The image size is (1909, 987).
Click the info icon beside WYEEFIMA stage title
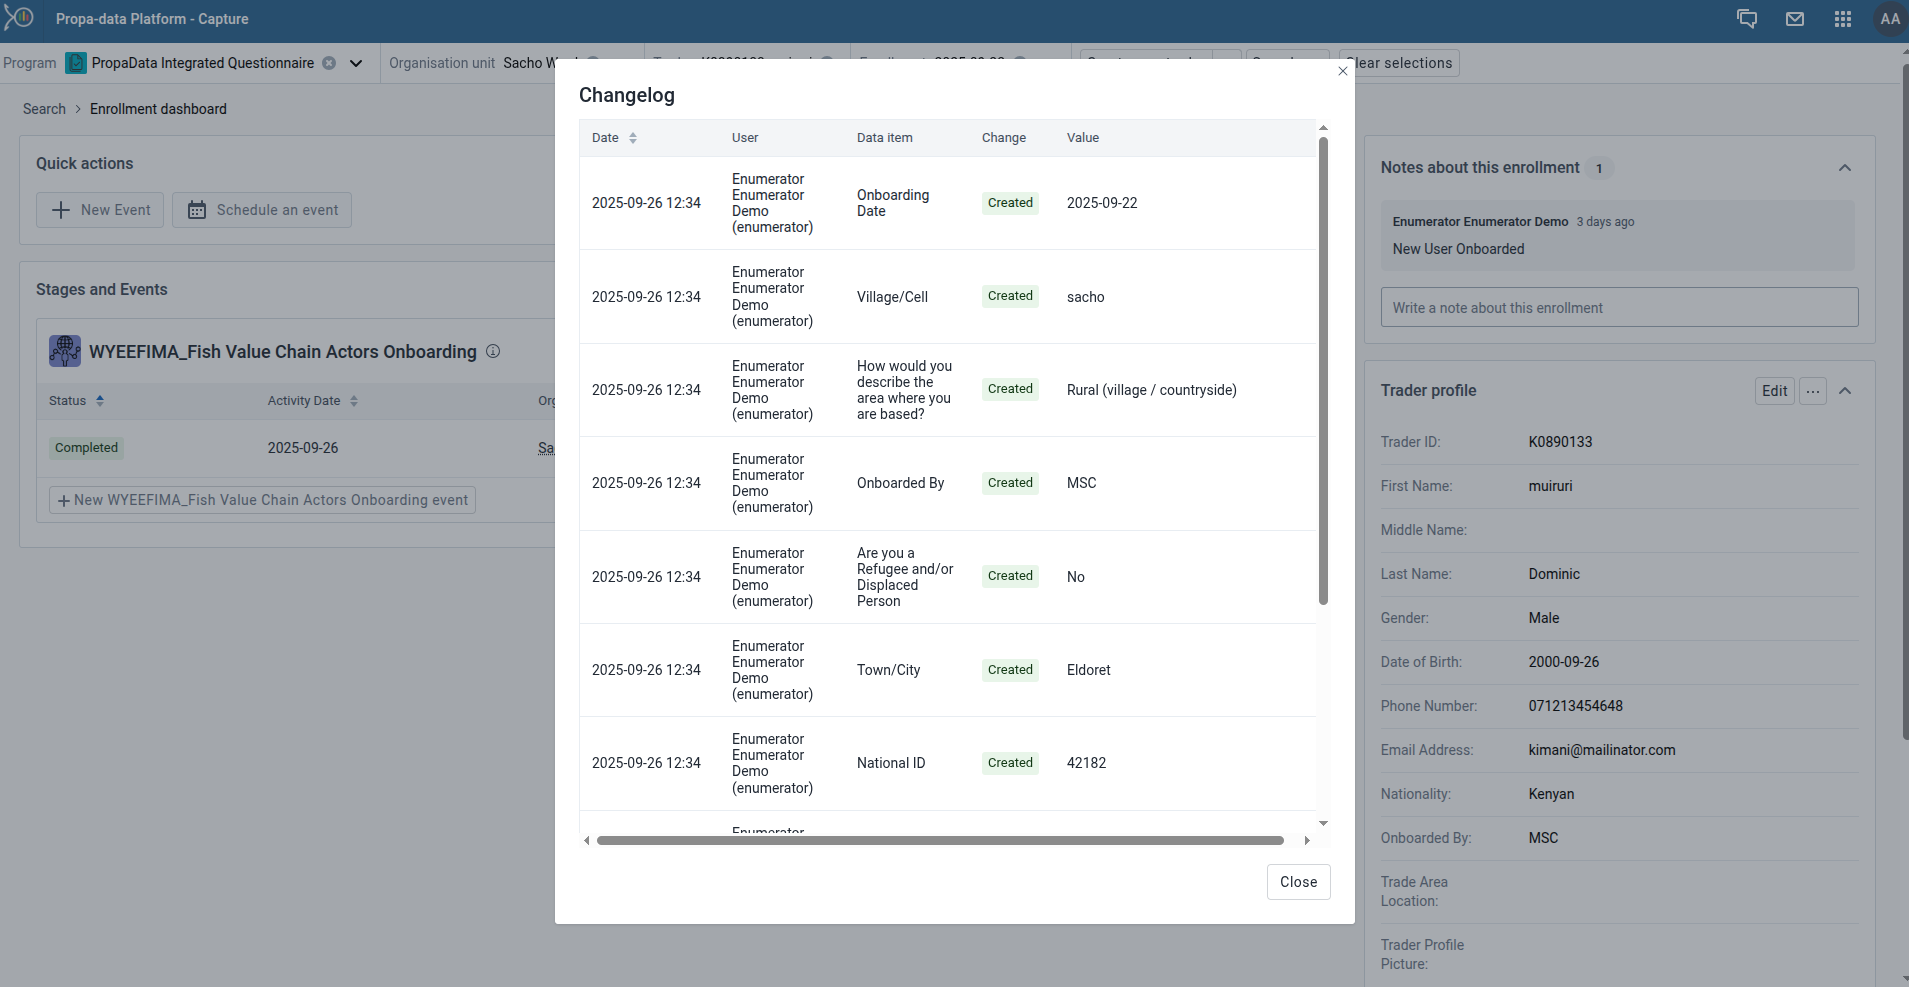point(492,351)
